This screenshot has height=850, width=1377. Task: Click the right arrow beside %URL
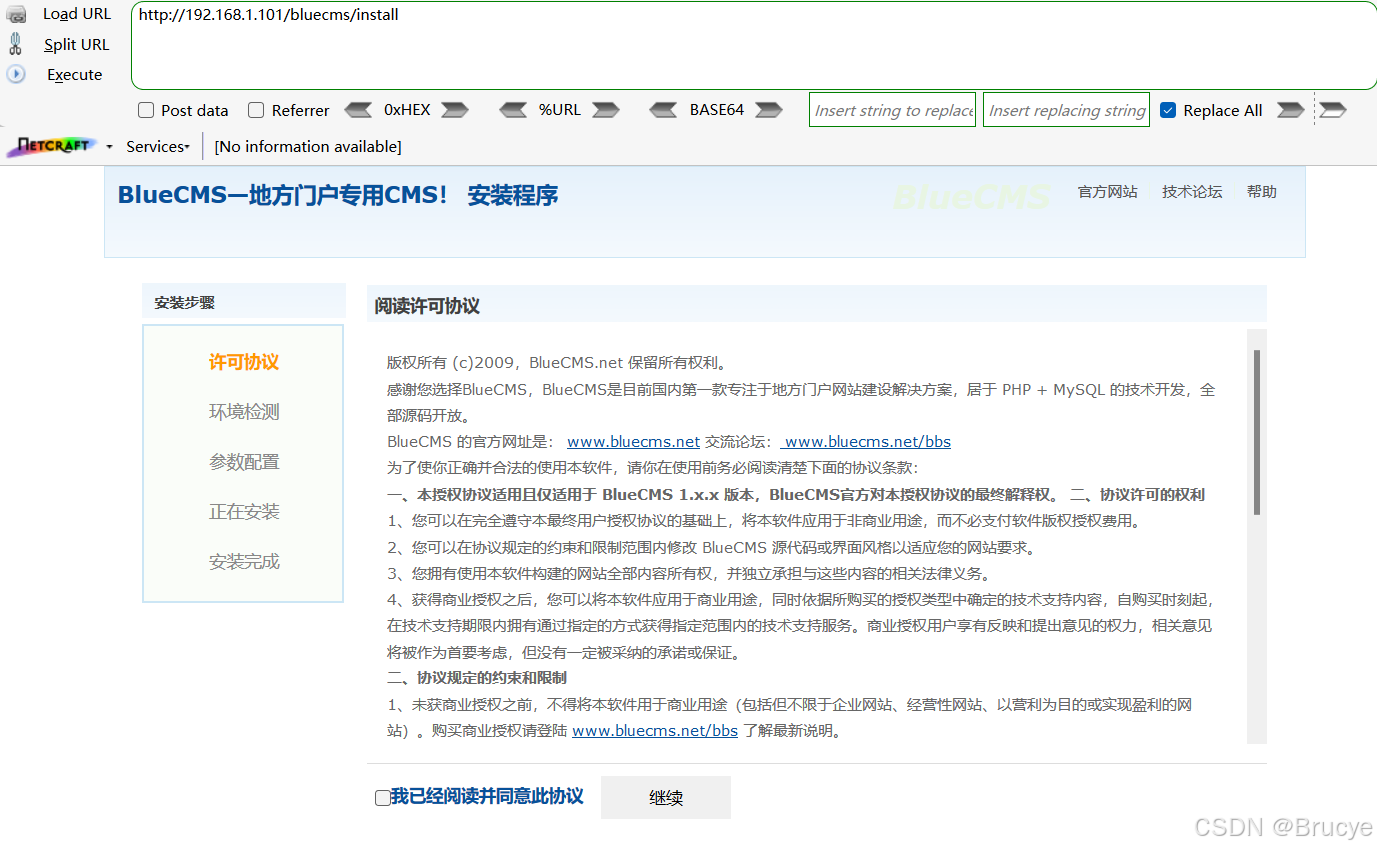coord(606,110)
